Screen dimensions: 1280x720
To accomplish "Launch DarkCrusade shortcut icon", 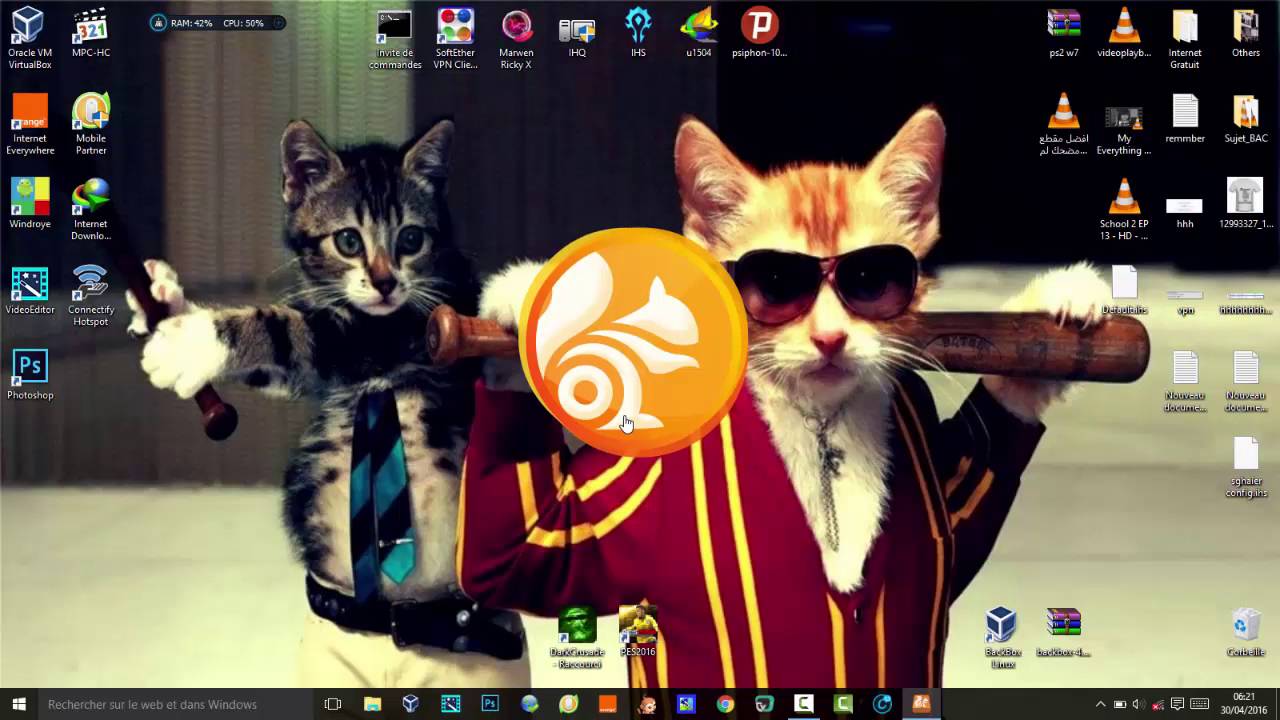I will click(577, 638).
